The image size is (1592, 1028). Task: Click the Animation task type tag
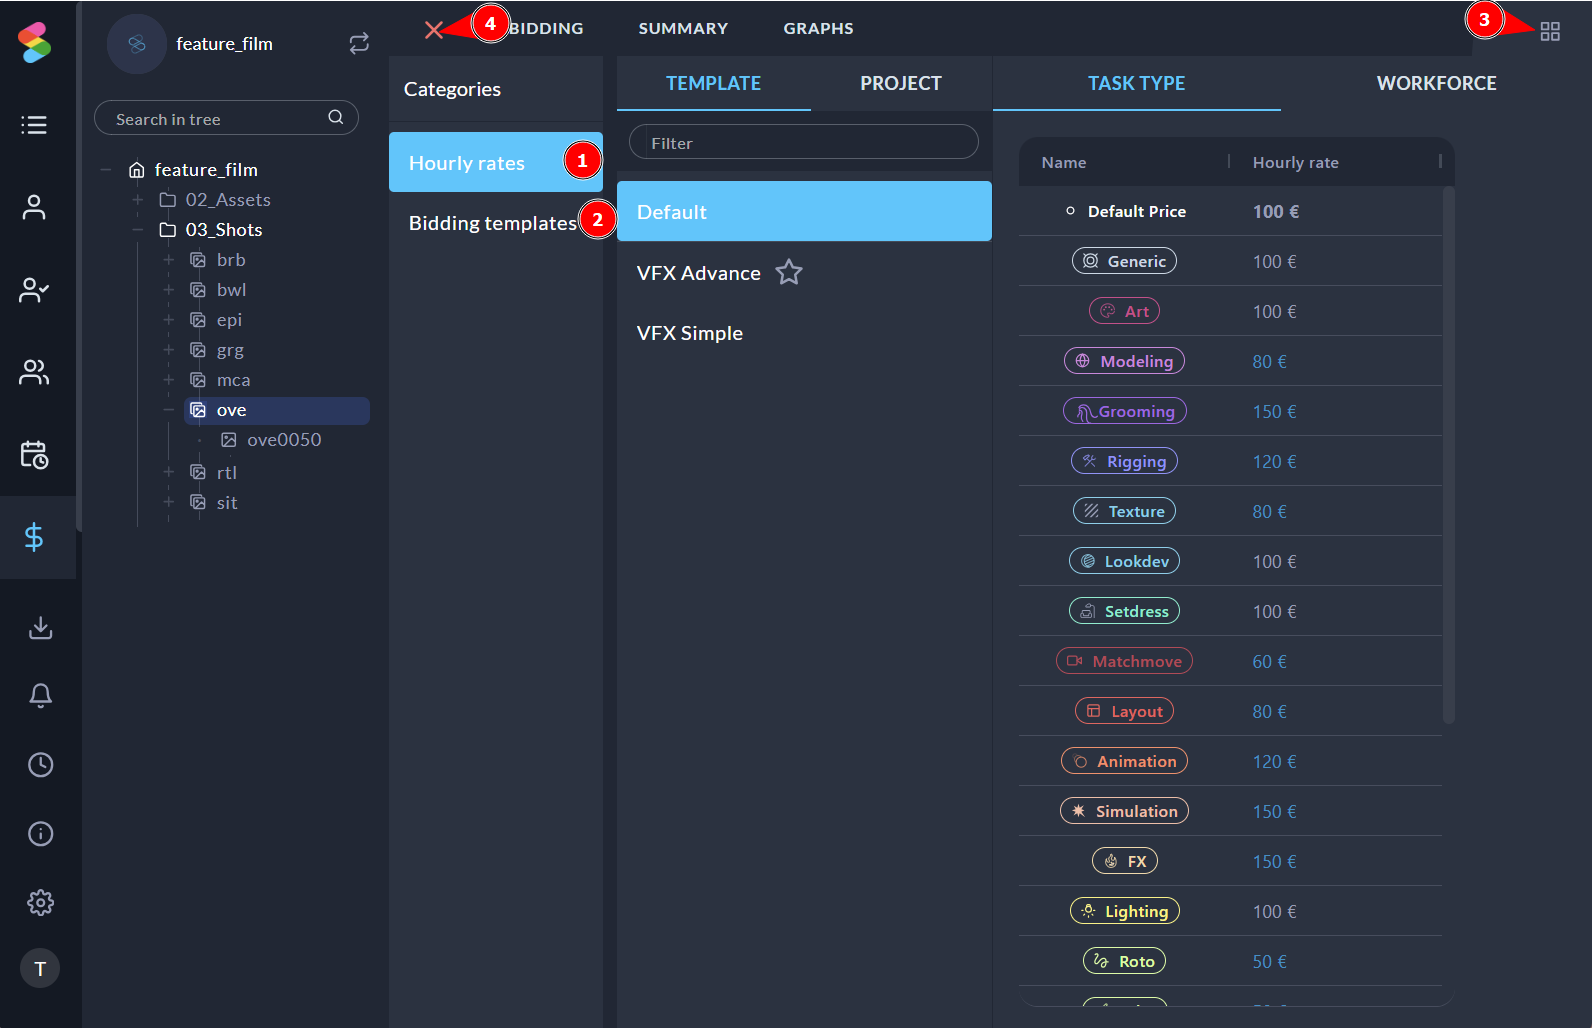(x=1124, y=761)
